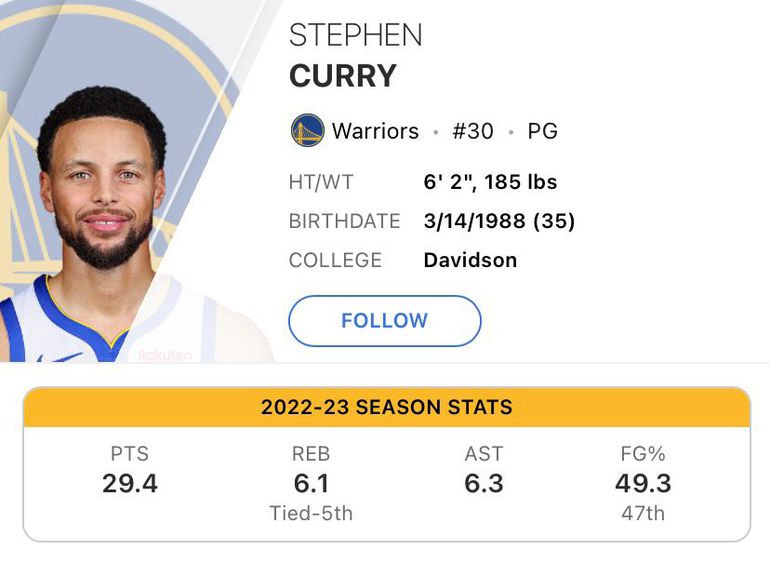Image resolution: width=770 pixels, height=563 pixels.
Task: Tap the FG% value 49.3
Action: click(643, 484)
